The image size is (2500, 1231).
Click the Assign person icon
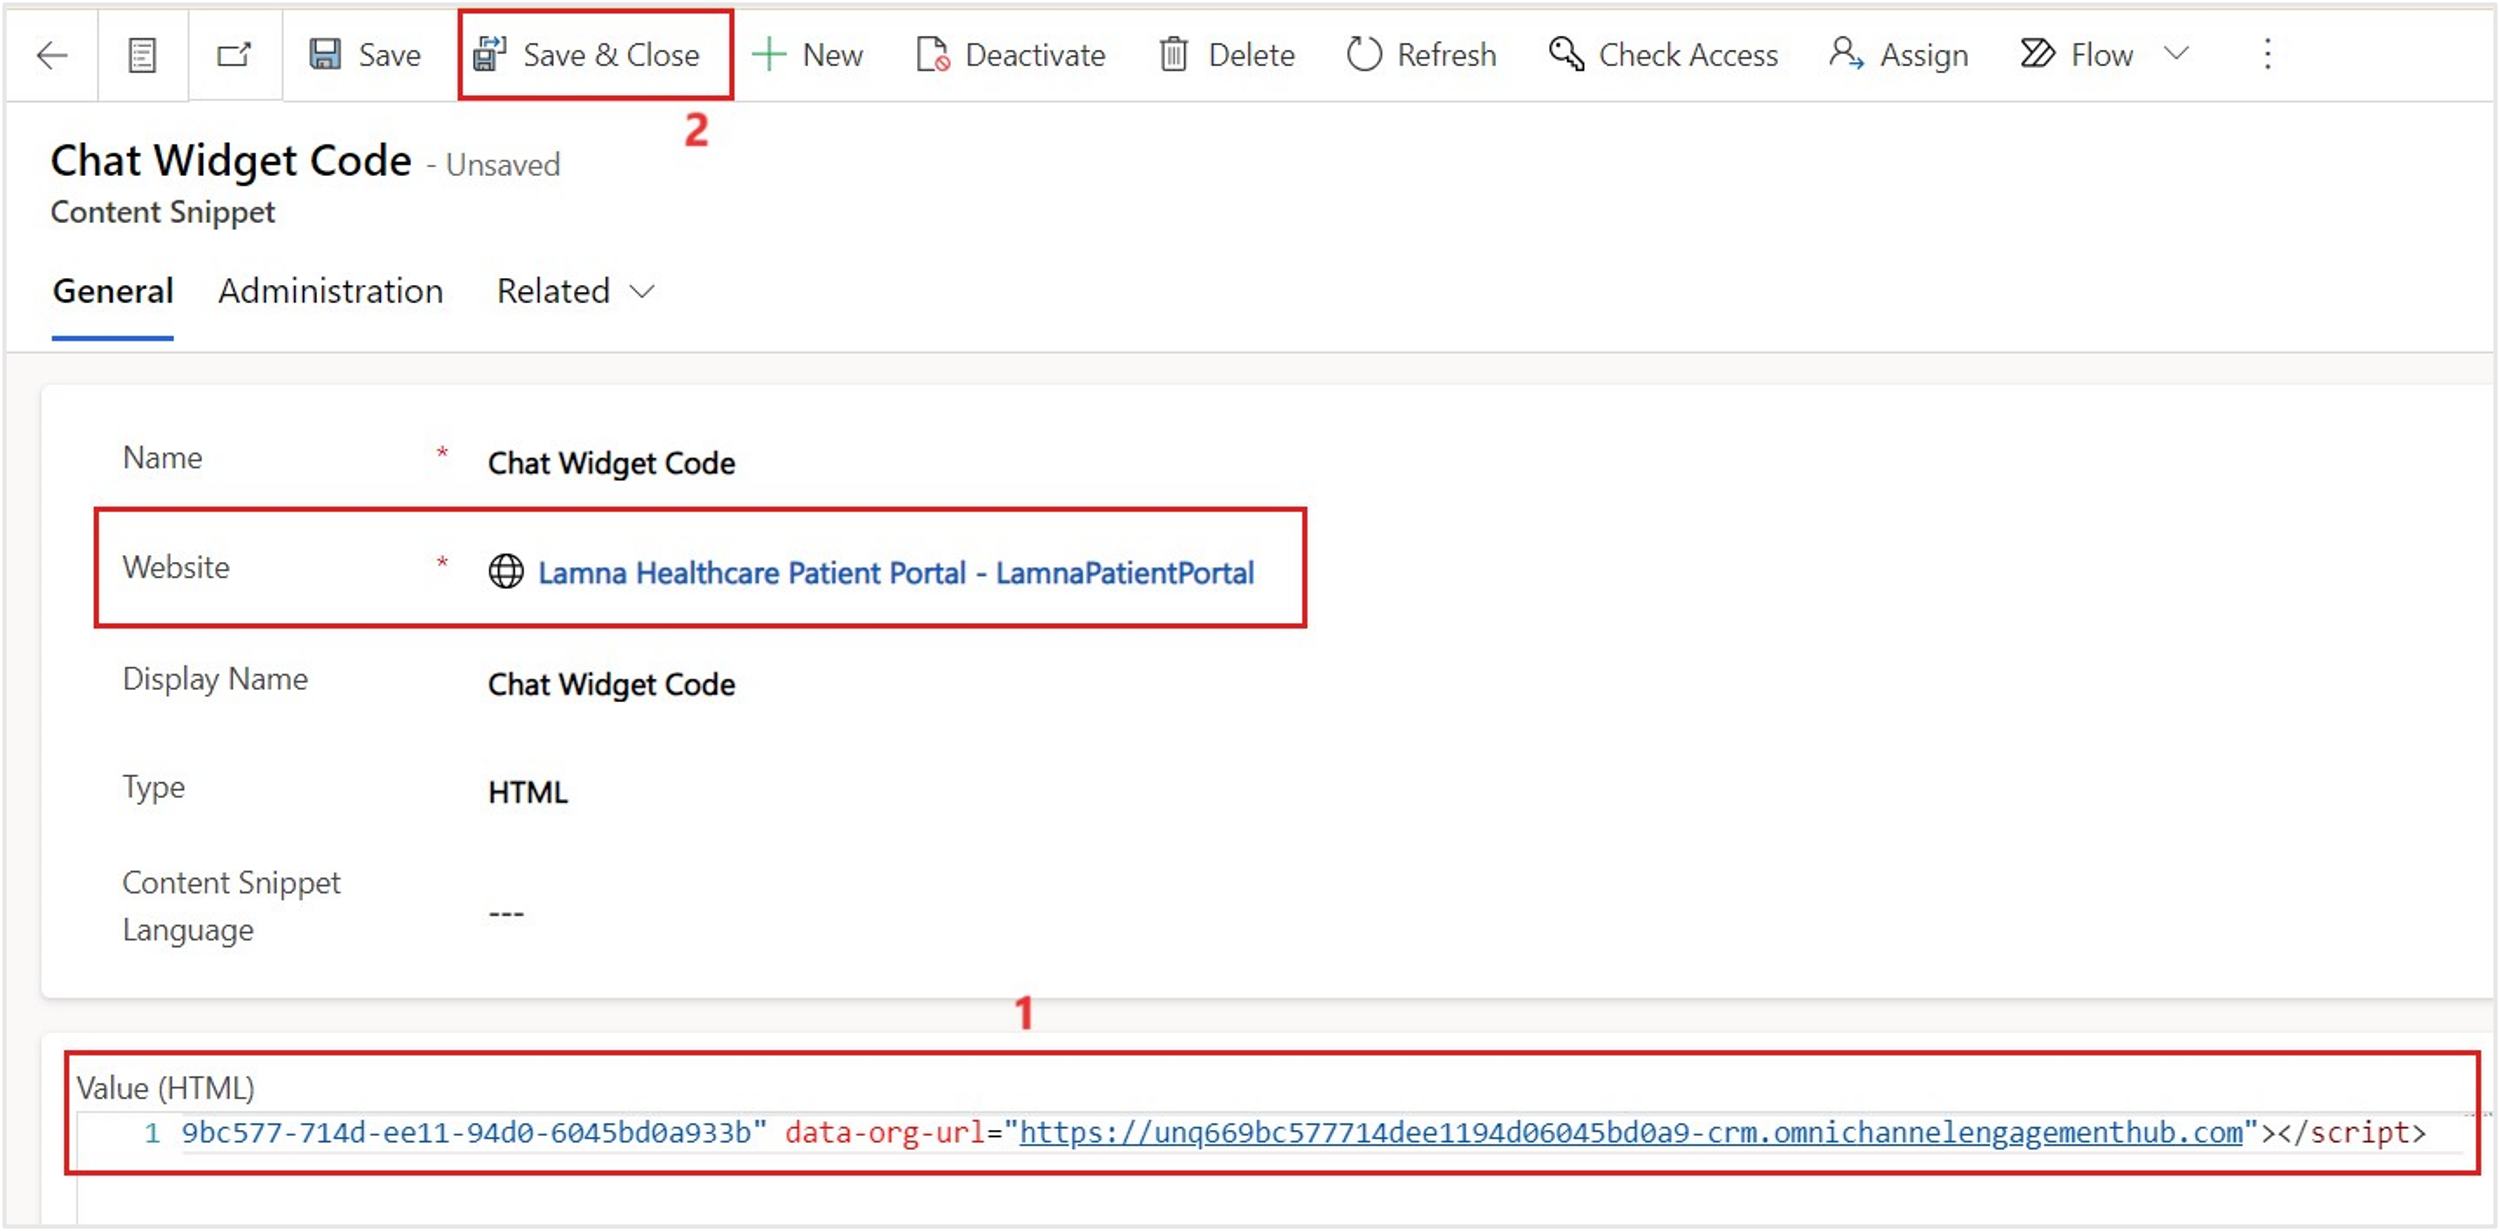click(1846, 54)
